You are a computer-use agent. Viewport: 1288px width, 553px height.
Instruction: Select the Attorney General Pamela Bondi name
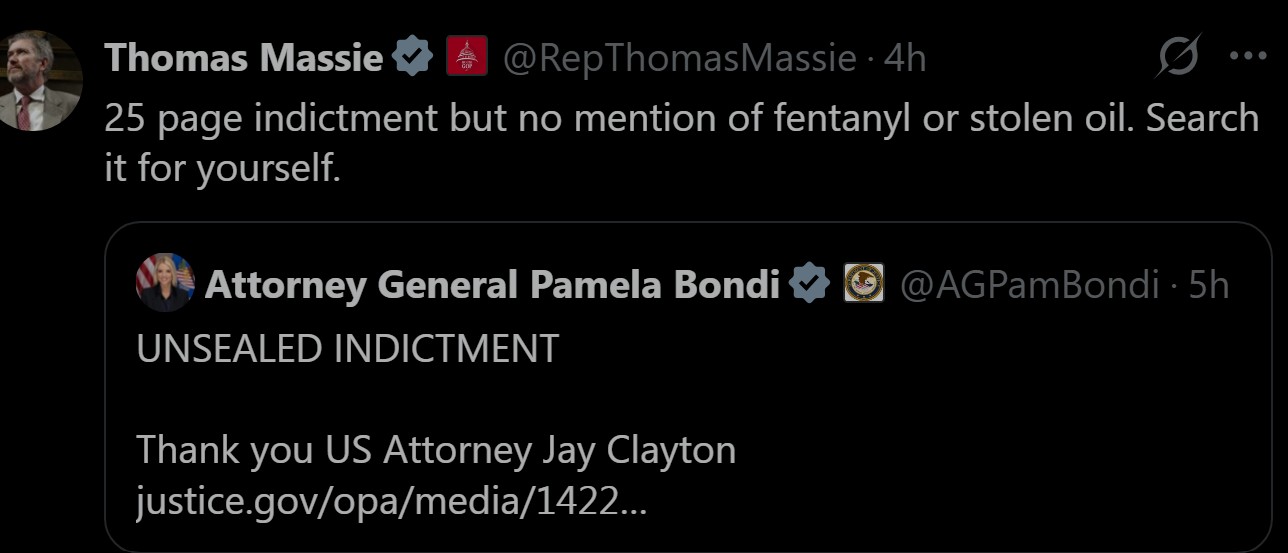coord(492,286)
